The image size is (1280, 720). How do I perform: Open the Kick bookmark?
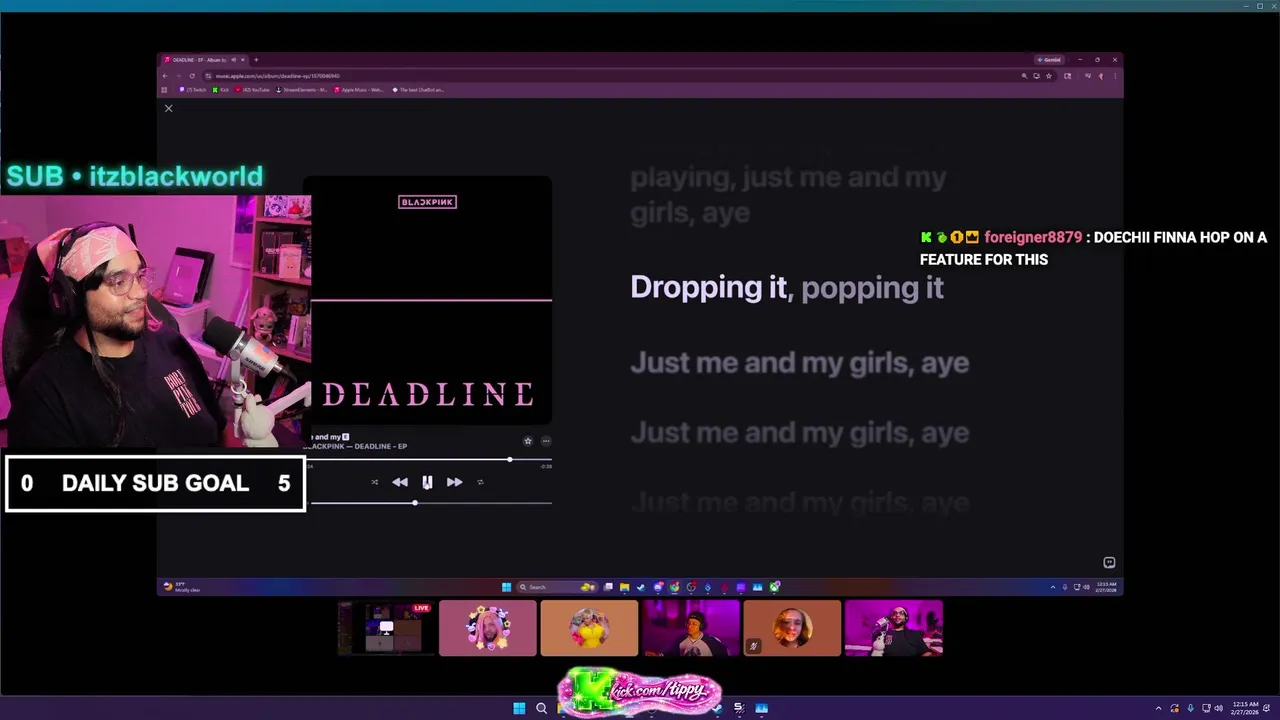pos(221,90)
